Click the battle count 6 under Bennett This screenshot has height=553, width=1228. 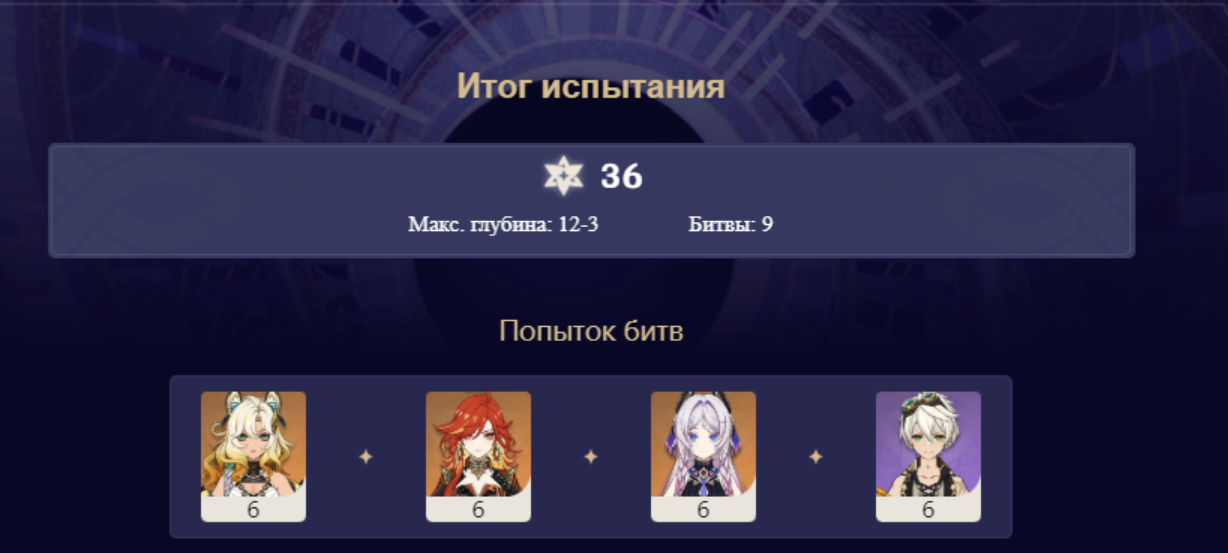(928, 510)
